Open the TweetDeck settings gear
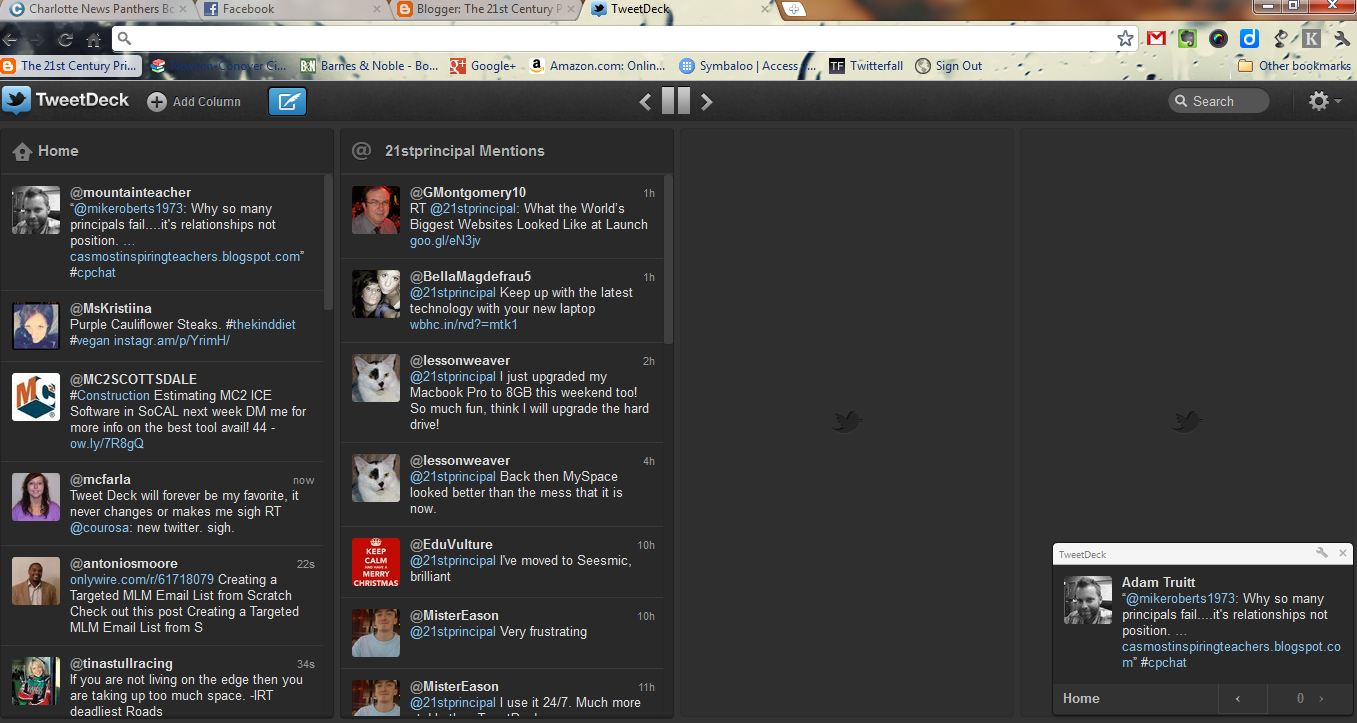1357x723 pixels. point(1319,101)
